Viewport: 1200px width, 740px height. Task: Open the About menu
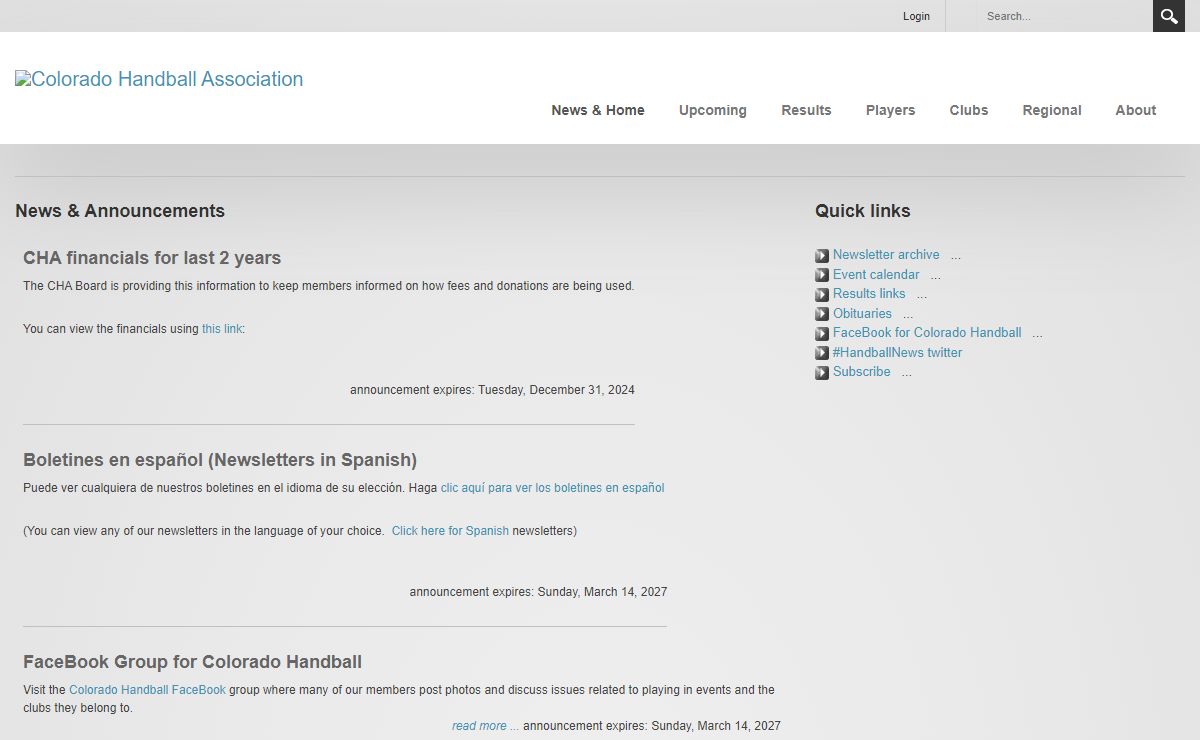click(1135, 110)
